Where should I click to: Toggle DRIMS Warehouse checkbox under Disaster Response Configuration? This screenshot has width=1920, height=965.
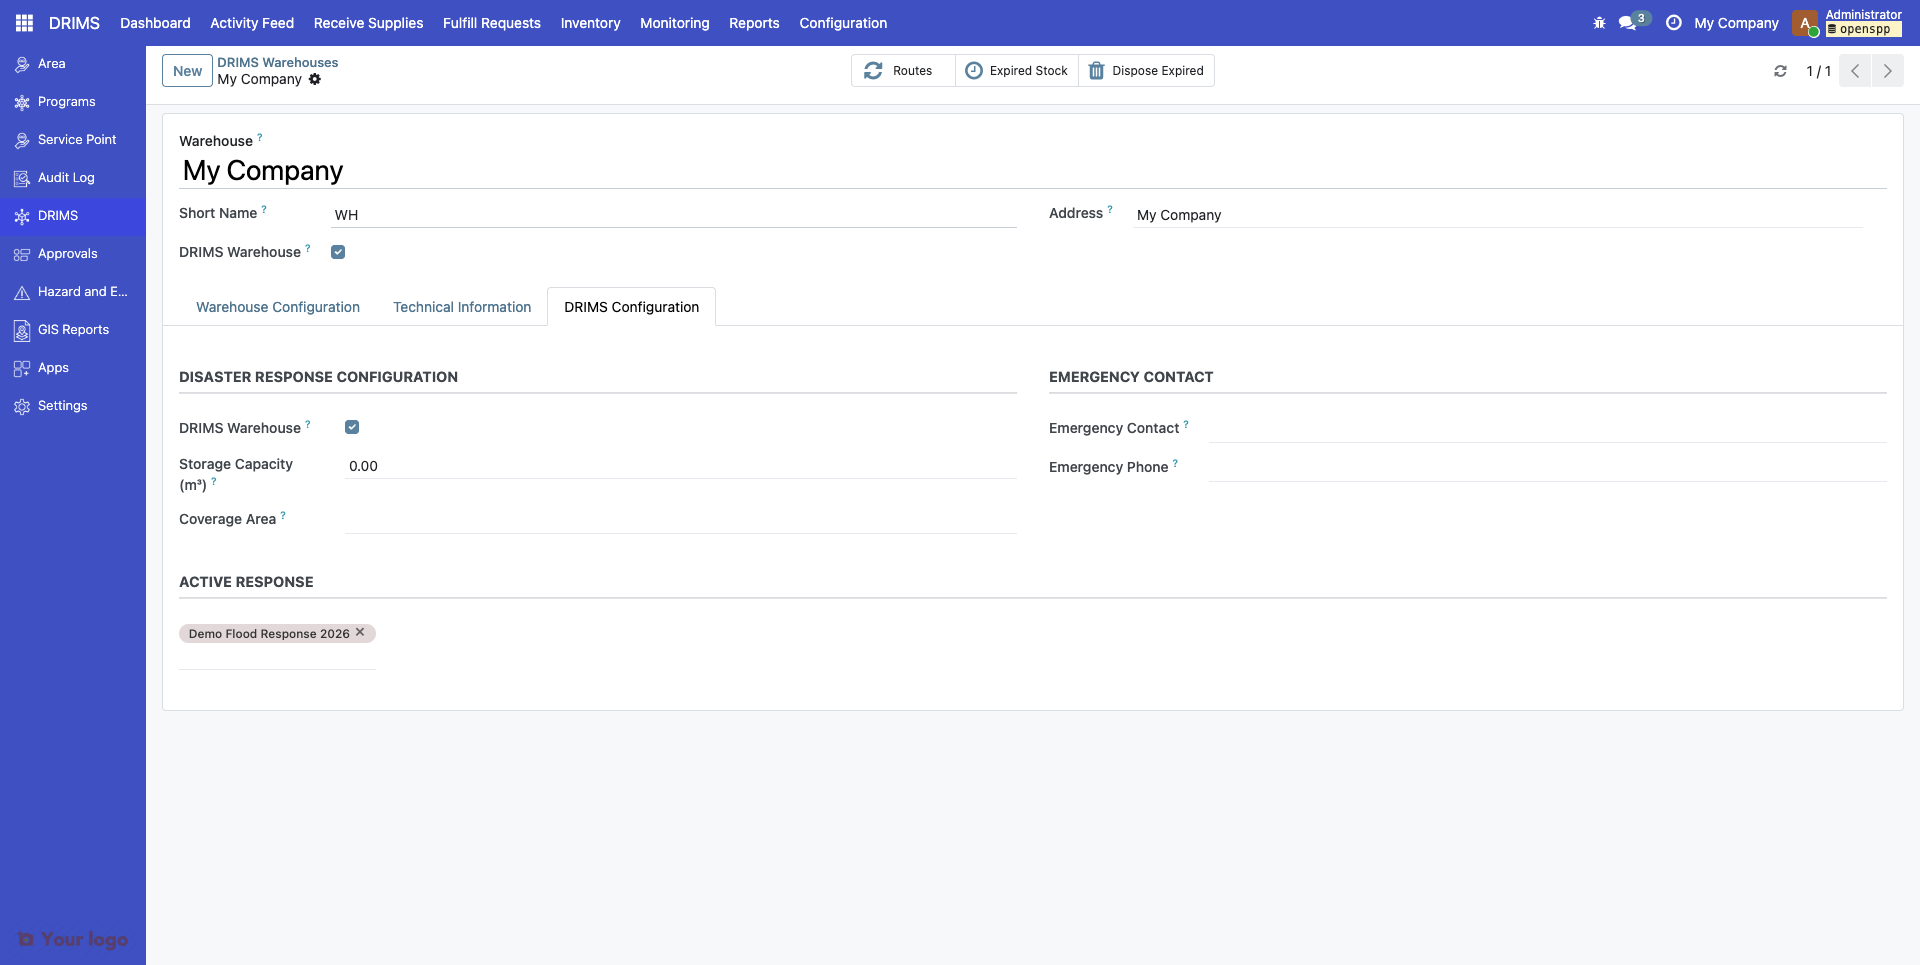[352, 427]
